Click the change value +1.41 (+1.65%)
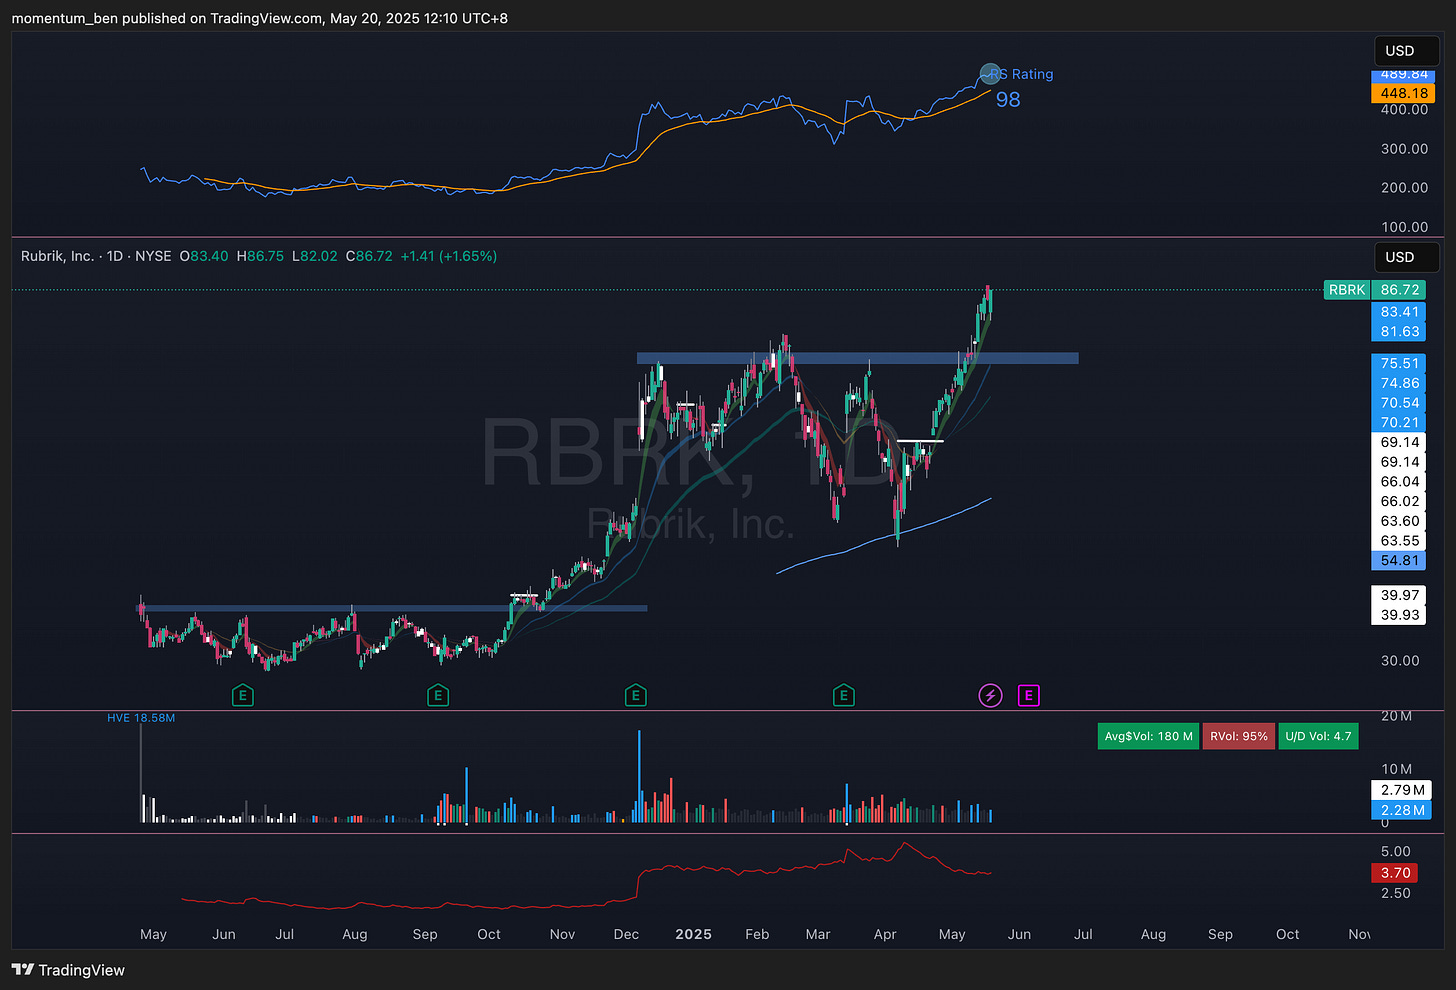Viewport: 1456px width, 990px height. 449,256
